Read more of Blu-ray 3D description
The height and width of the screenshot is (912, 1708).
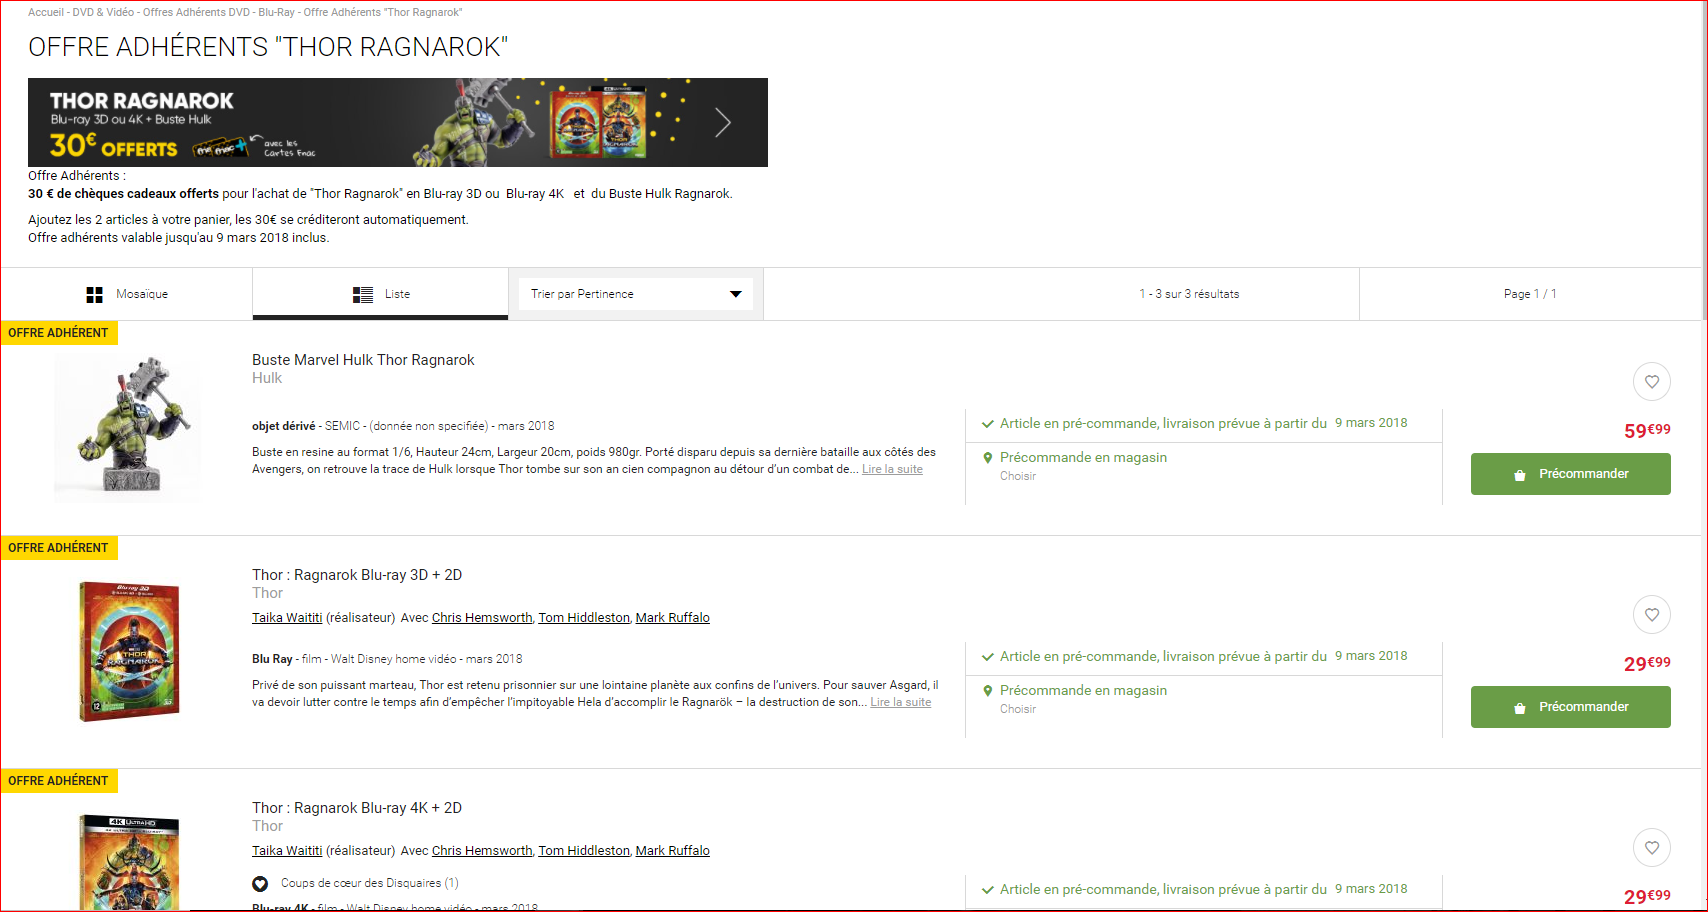(x=900, y=702)
